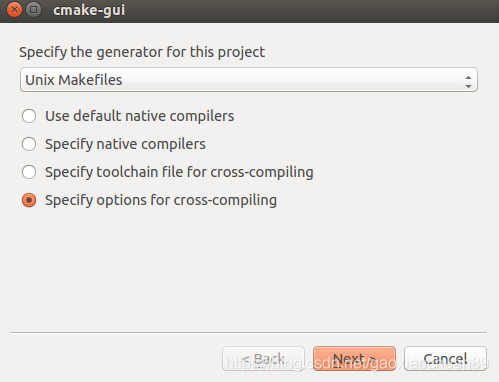Go to the previous step with Back
The height and width of the screenshot is (382, 499).
(x=263, y=359)
